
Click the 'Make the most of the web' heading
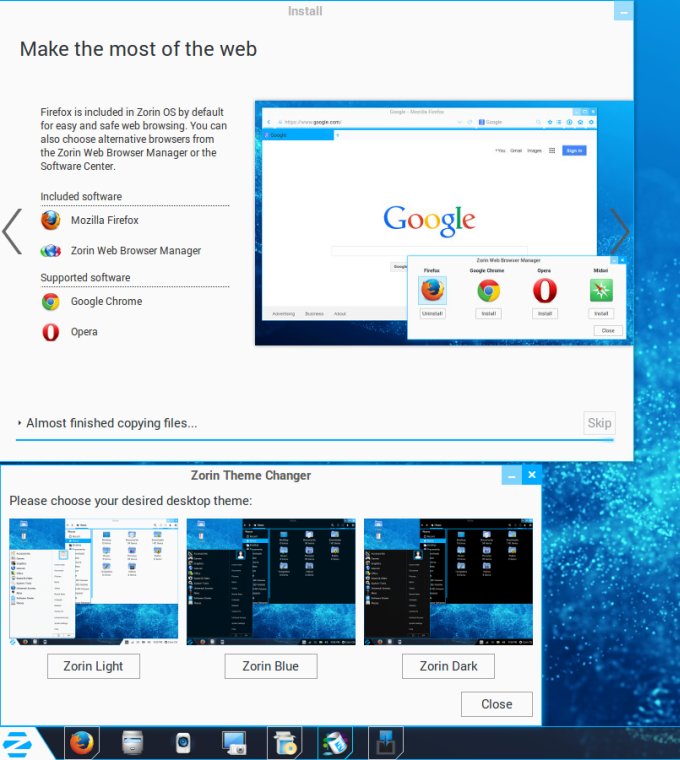138,49
